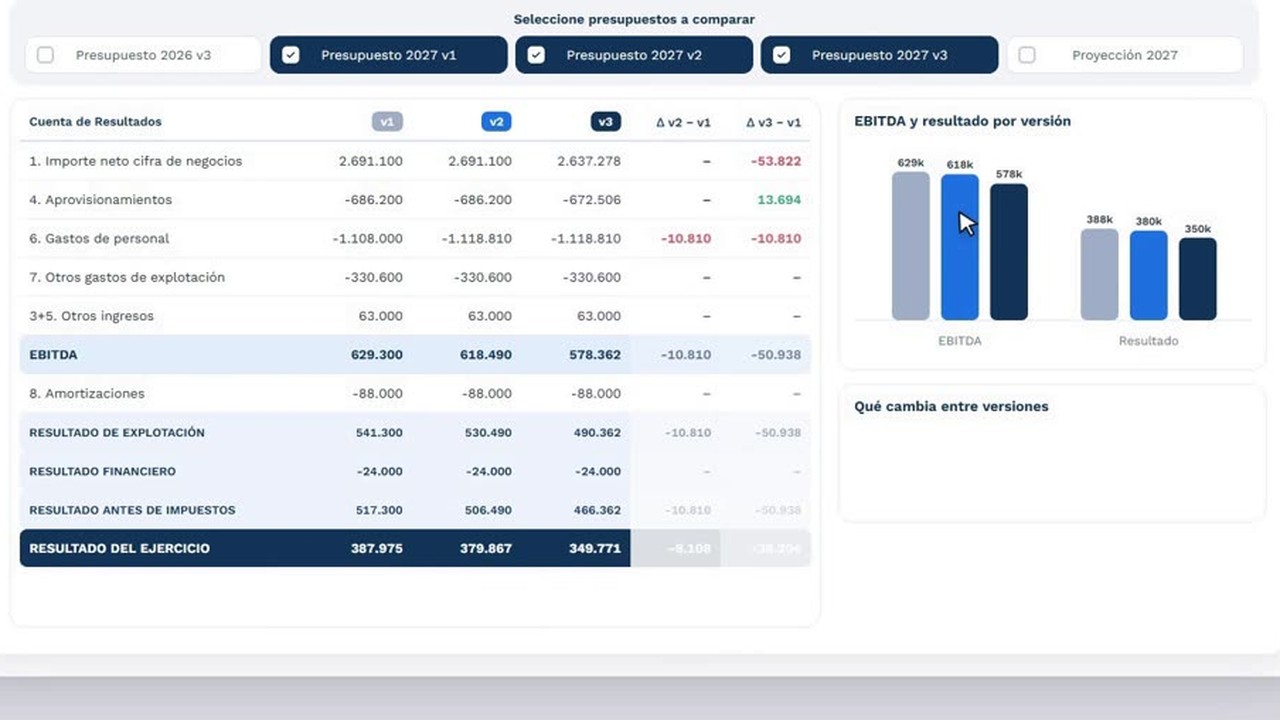Click the bright blue v2 column badge

496,122
